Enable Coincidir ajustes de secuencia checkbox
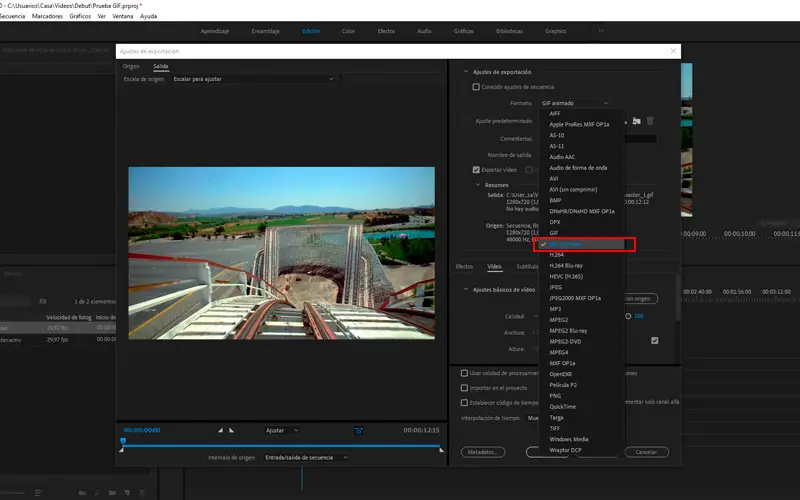This screenshot has width=800, height=500. (476, 87)
